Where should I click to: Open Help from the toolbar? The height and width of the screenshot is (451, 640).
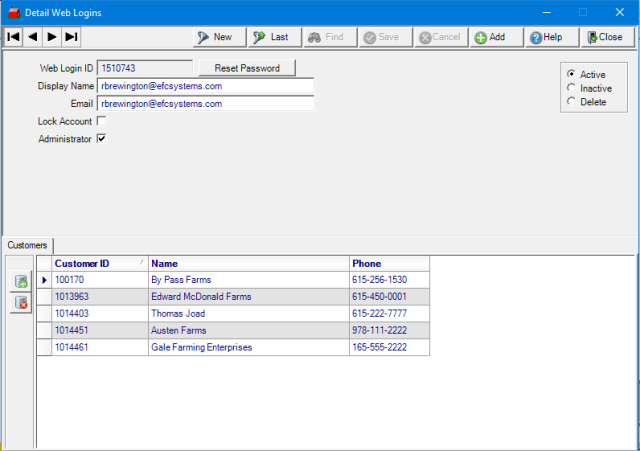tap(546, 37)
